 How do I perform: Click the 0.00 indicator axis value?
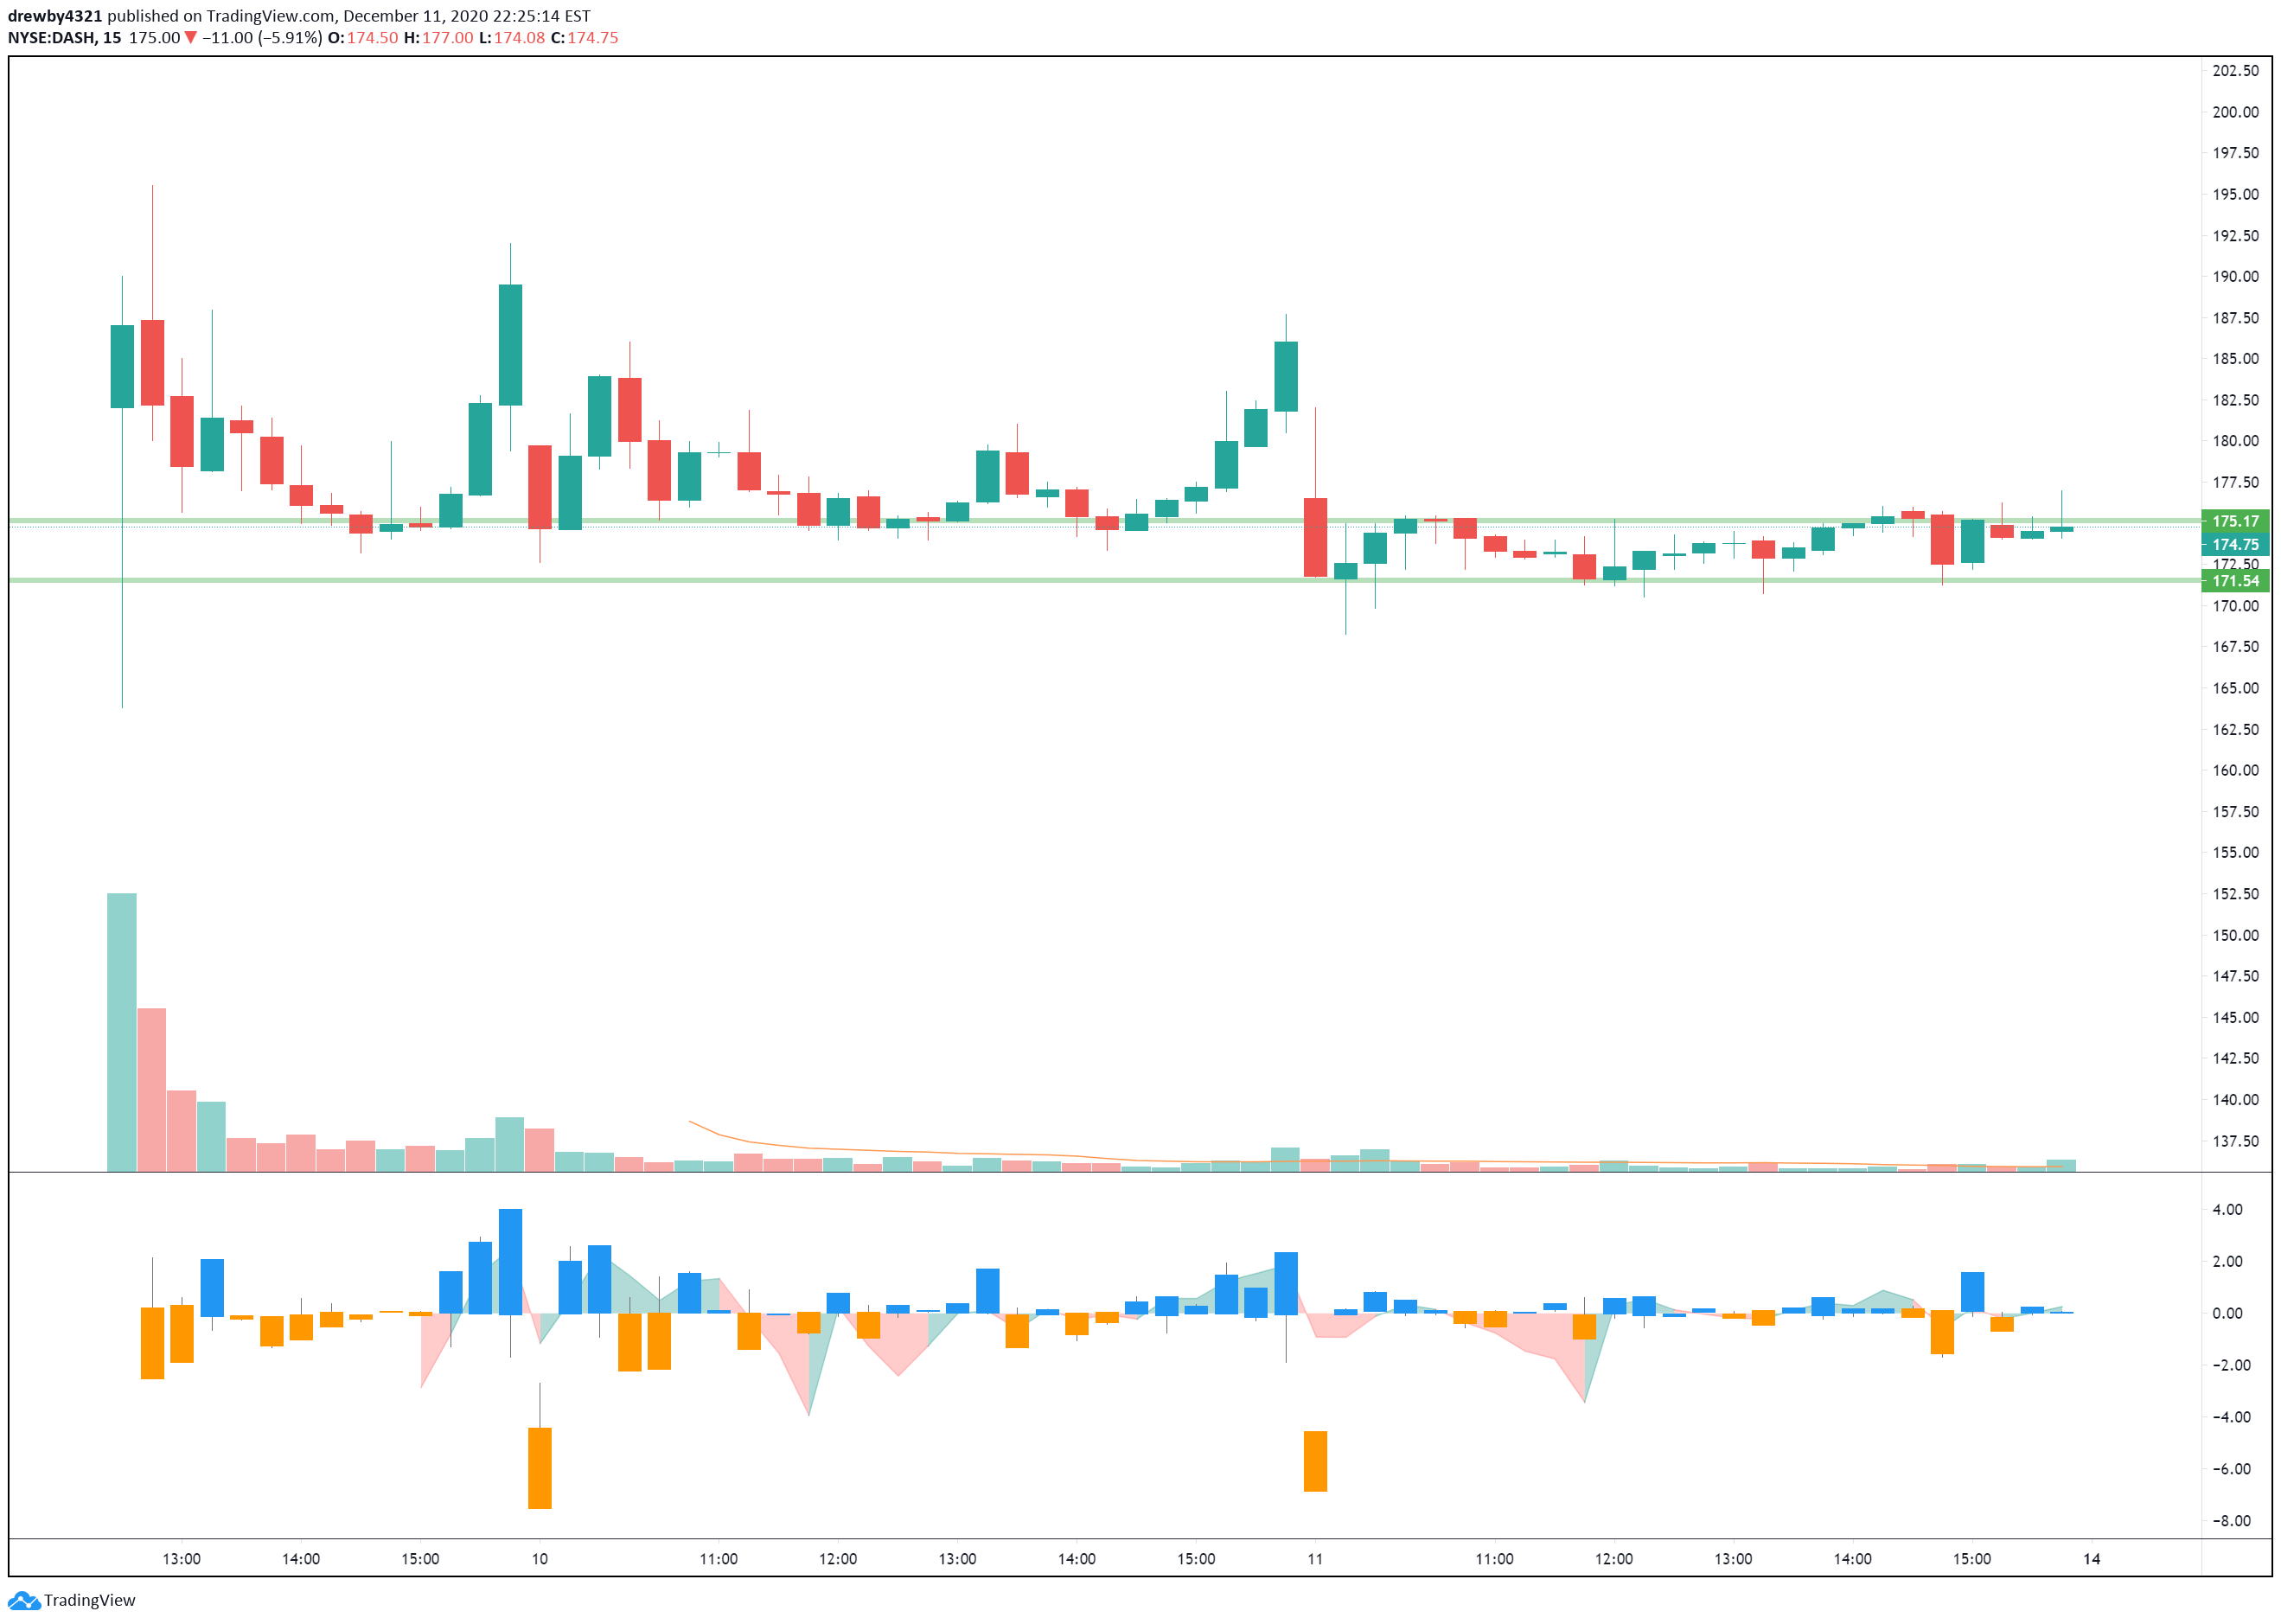[2227, 1314]
